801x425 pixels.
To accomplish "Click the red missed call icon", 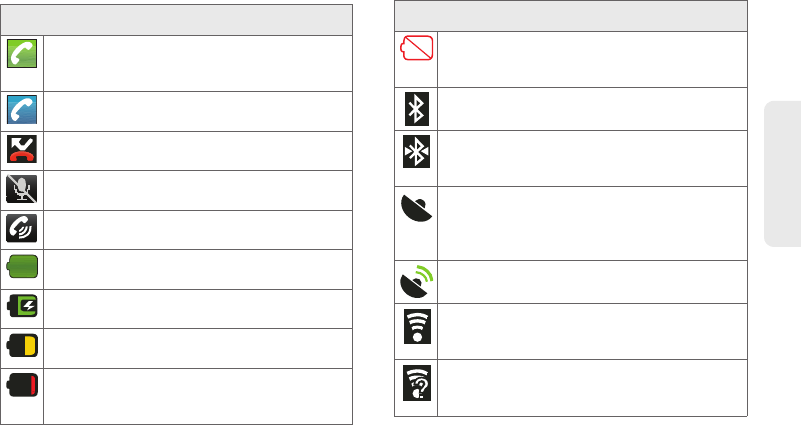I will 22,150.
